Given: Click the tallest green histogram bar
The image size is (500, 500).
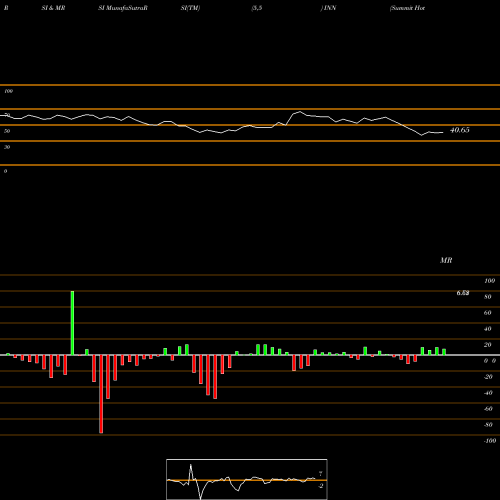Looking at the screenshot, I should (72, 323).
